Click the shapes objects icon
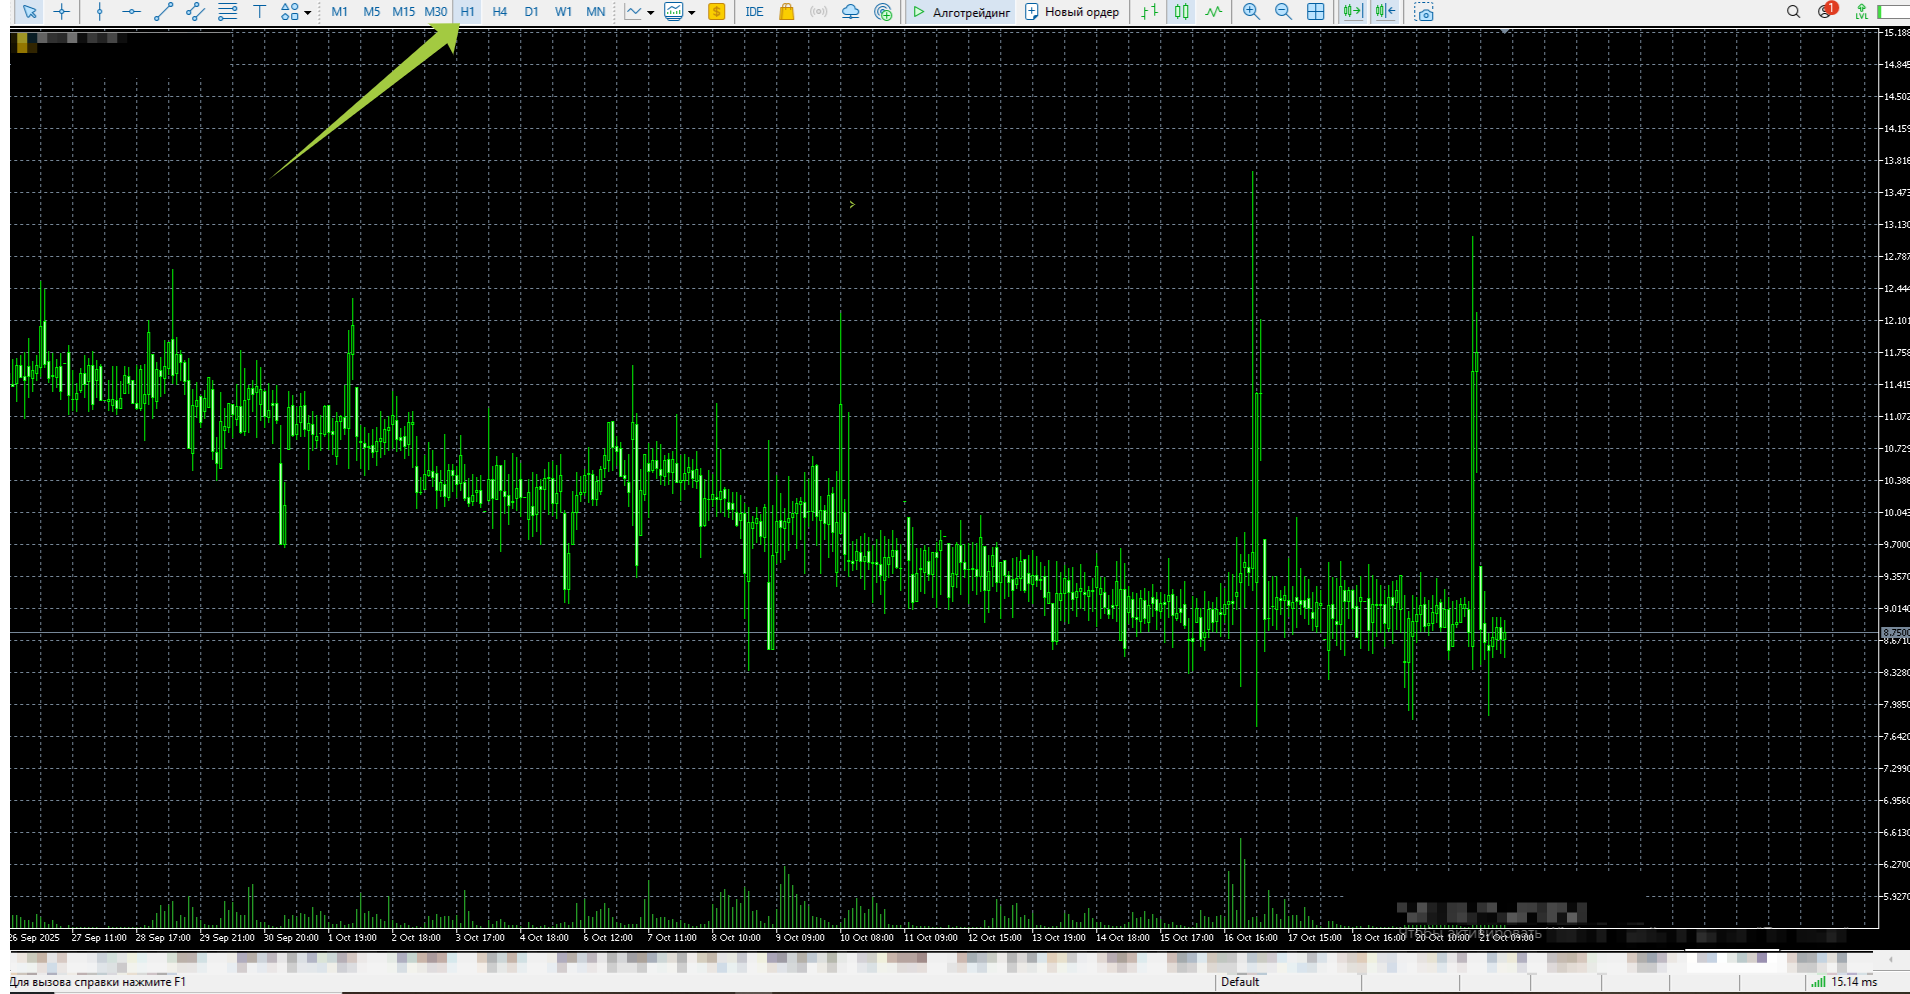Screen dimensions: 1910x994 tap(289, 12)
